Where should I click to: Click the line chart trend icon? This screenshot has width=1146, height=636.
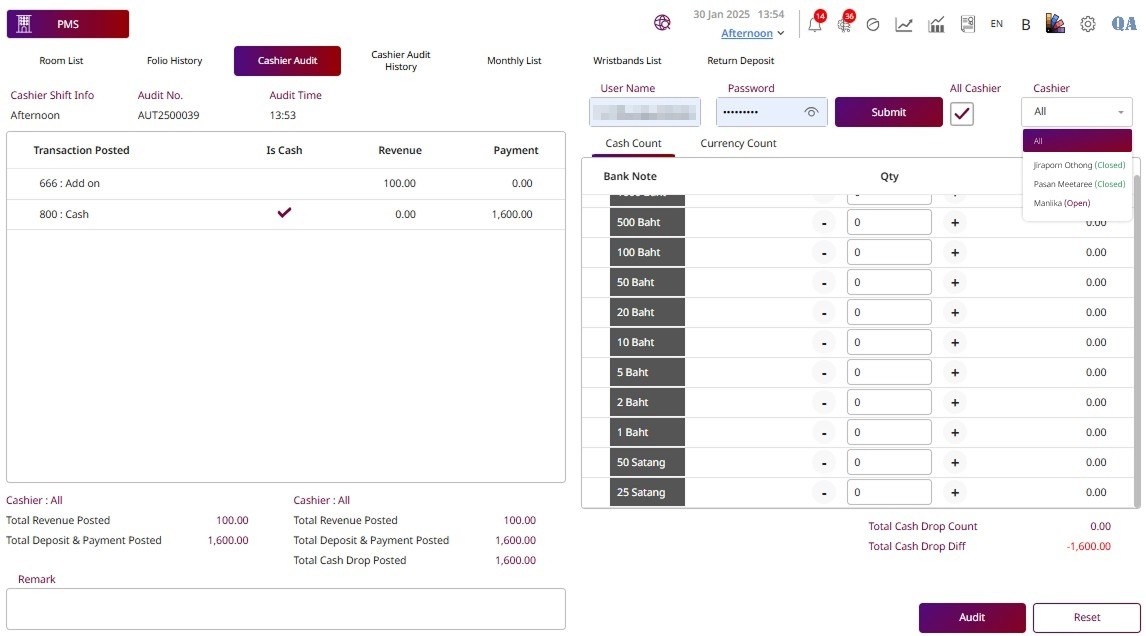904,25
